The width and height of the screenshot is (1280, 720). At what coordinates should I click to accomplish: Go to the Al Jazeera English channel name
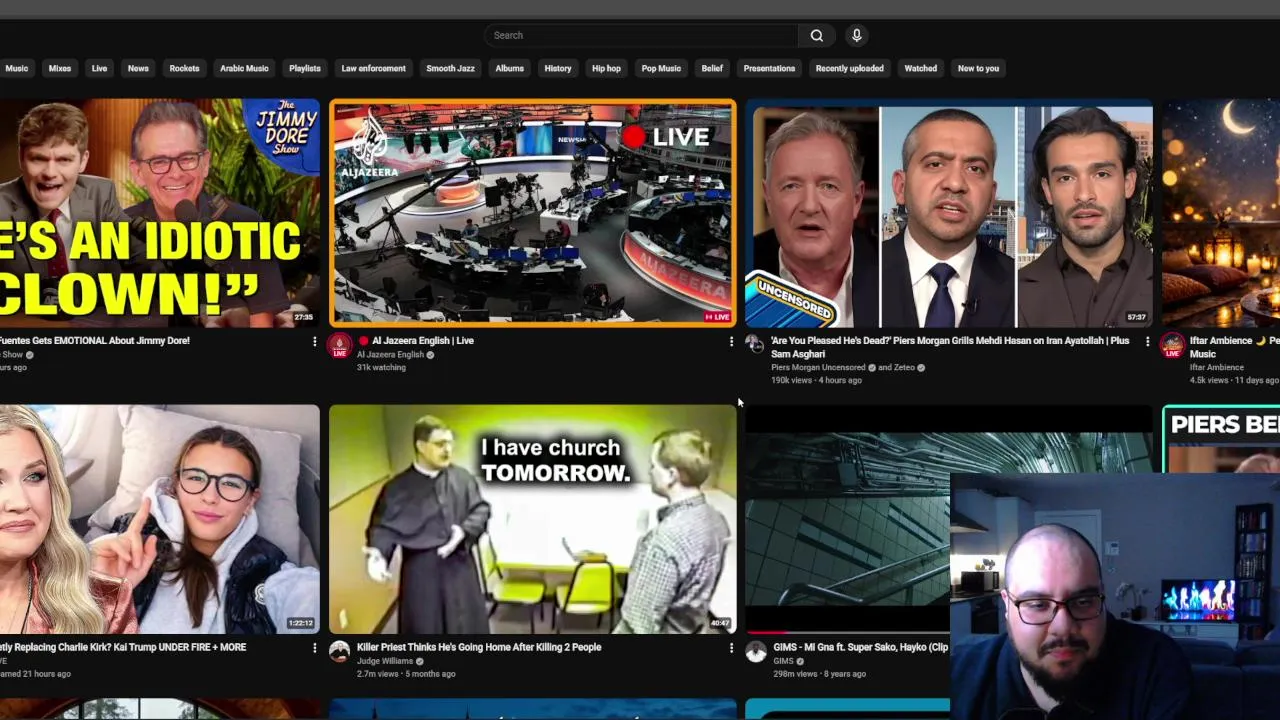click(x=390, y=355)
